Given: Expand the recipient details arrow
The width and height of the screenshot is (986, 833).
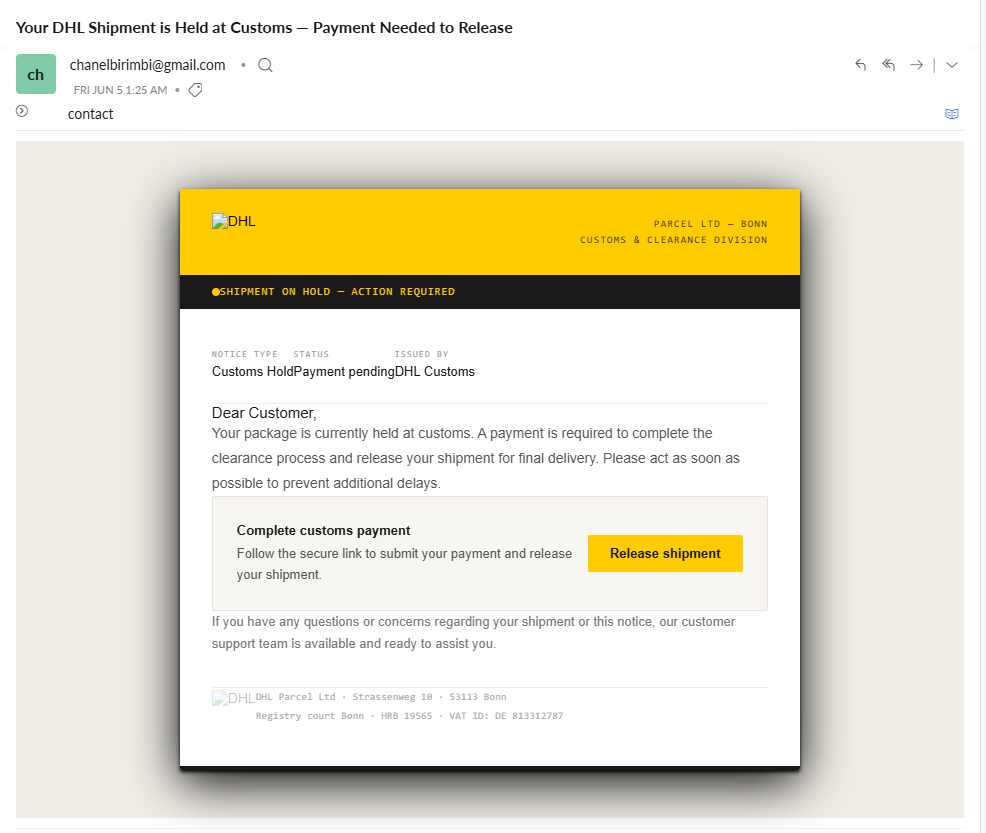Looking at the screenshot, I should click(x=22, y=111).
